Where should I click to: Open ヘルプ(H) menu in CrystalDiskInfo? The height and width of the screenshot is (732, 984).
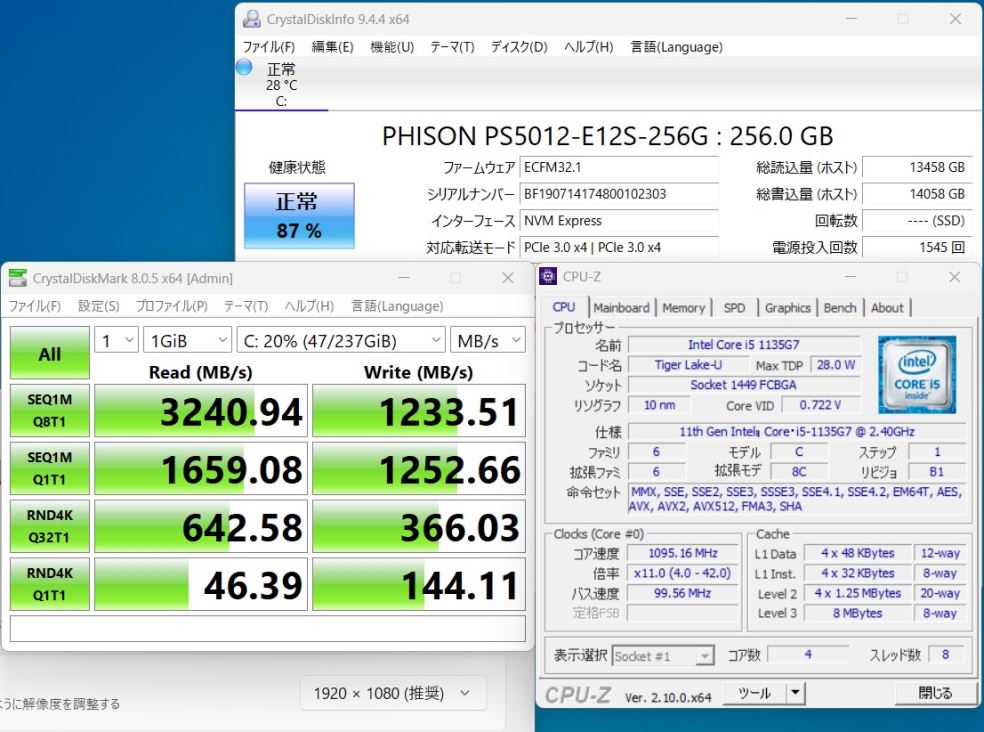tap(589, 47)
